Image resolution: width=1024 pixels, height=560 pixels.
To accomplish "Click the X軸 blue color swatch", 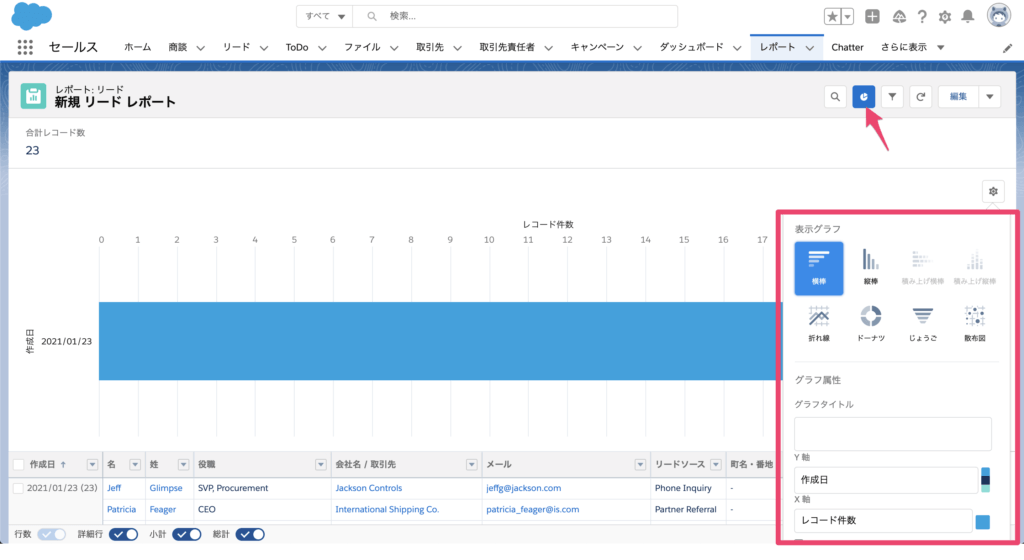I will click(x=982, y=521).
